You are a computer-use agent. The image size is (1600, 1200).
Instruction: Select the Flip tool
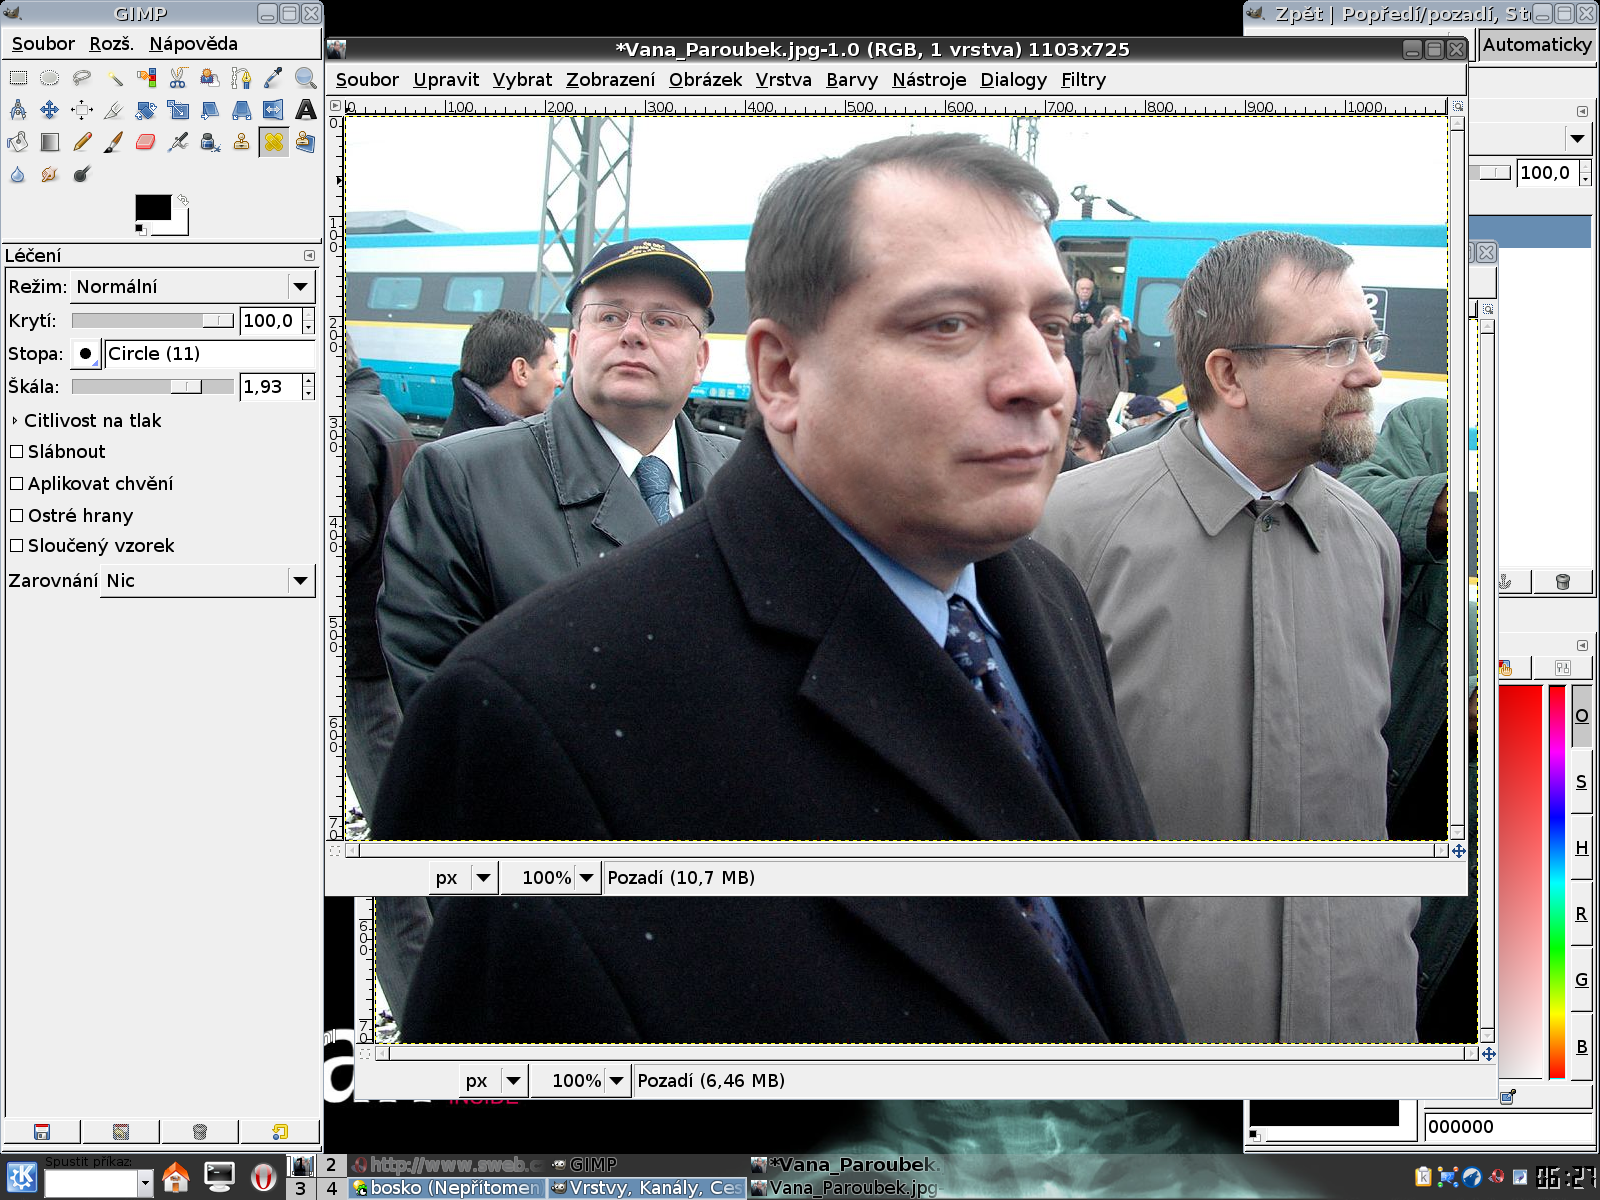point(274,110)
